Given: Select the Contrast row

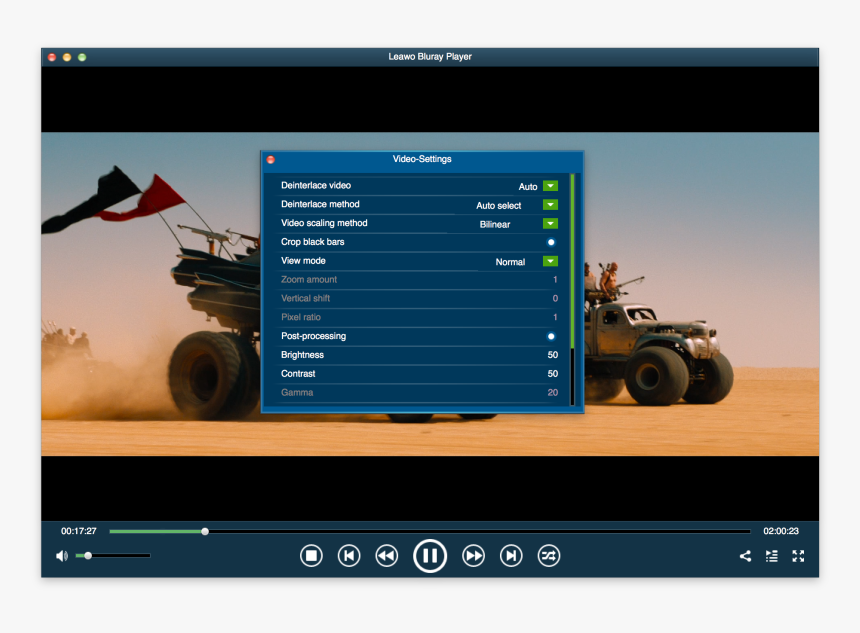Looking at the screenshot, I should [x=419, y=374].
